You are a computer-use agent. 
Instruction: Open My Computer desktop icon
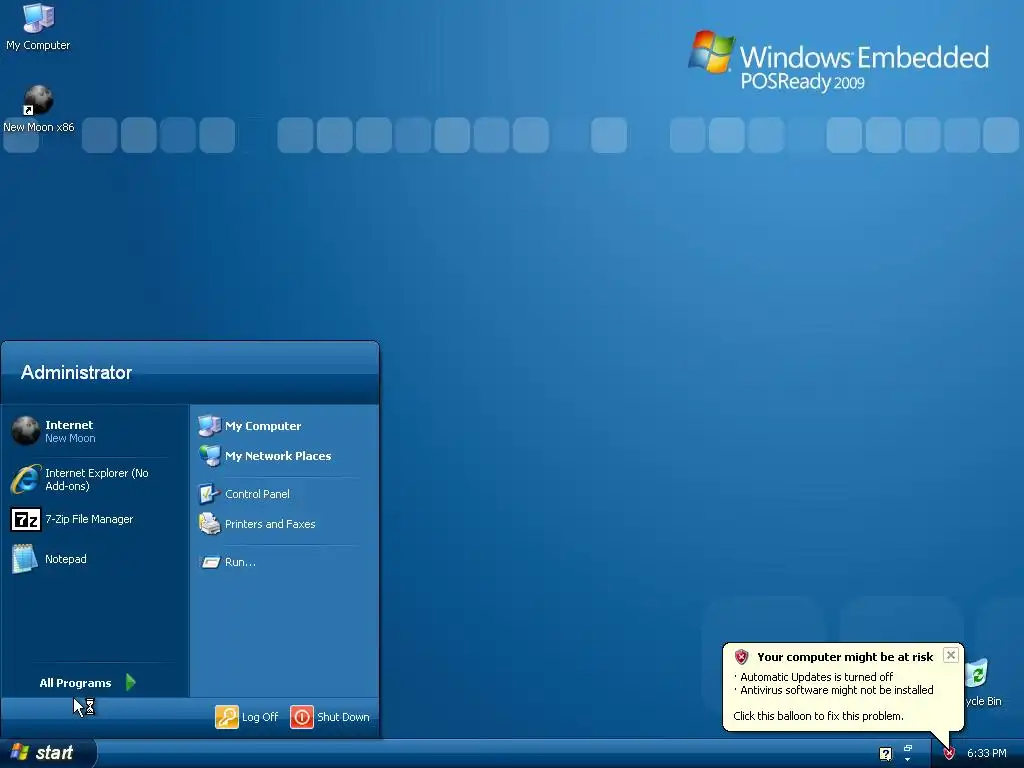38,26
